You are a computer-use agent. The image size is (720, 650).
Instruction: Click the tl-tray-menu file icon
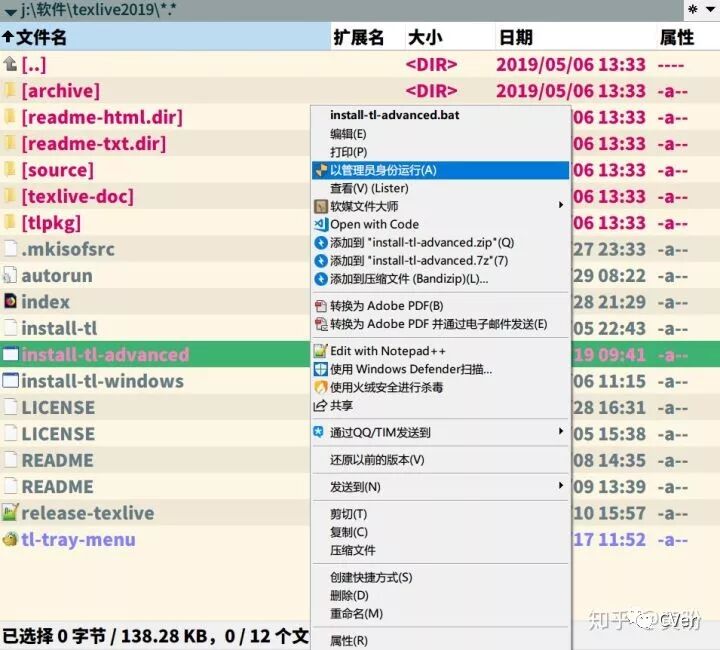10,539
